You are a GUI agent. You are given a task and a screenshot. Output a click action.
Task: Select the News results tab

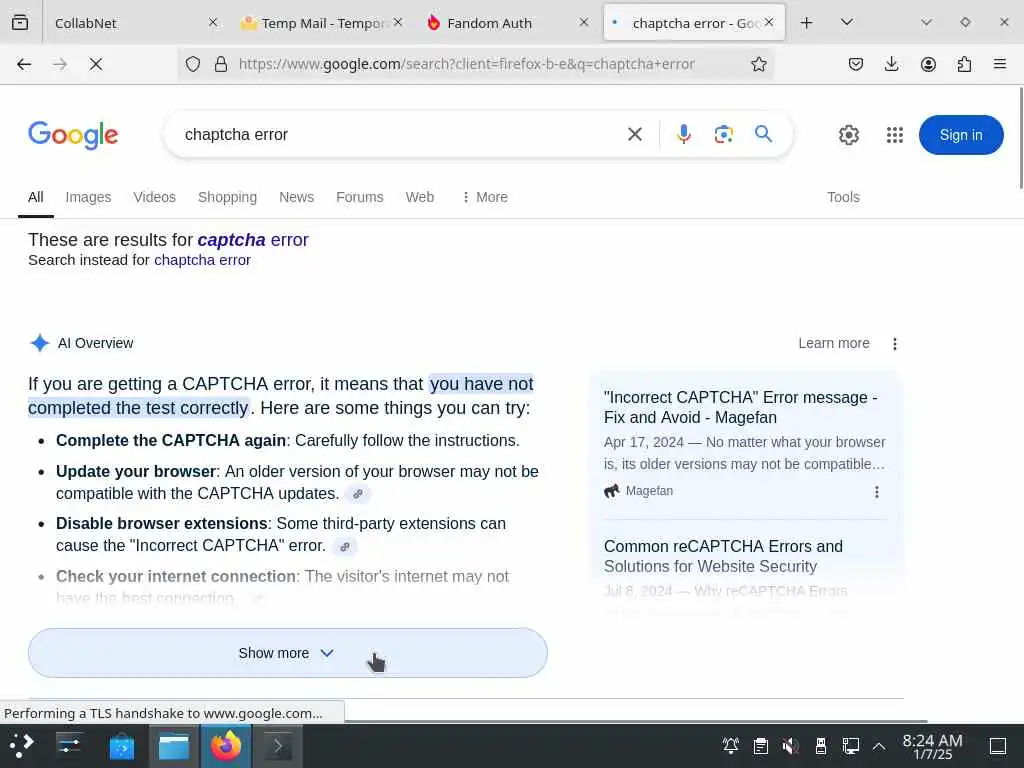click(x=296, y=197)
